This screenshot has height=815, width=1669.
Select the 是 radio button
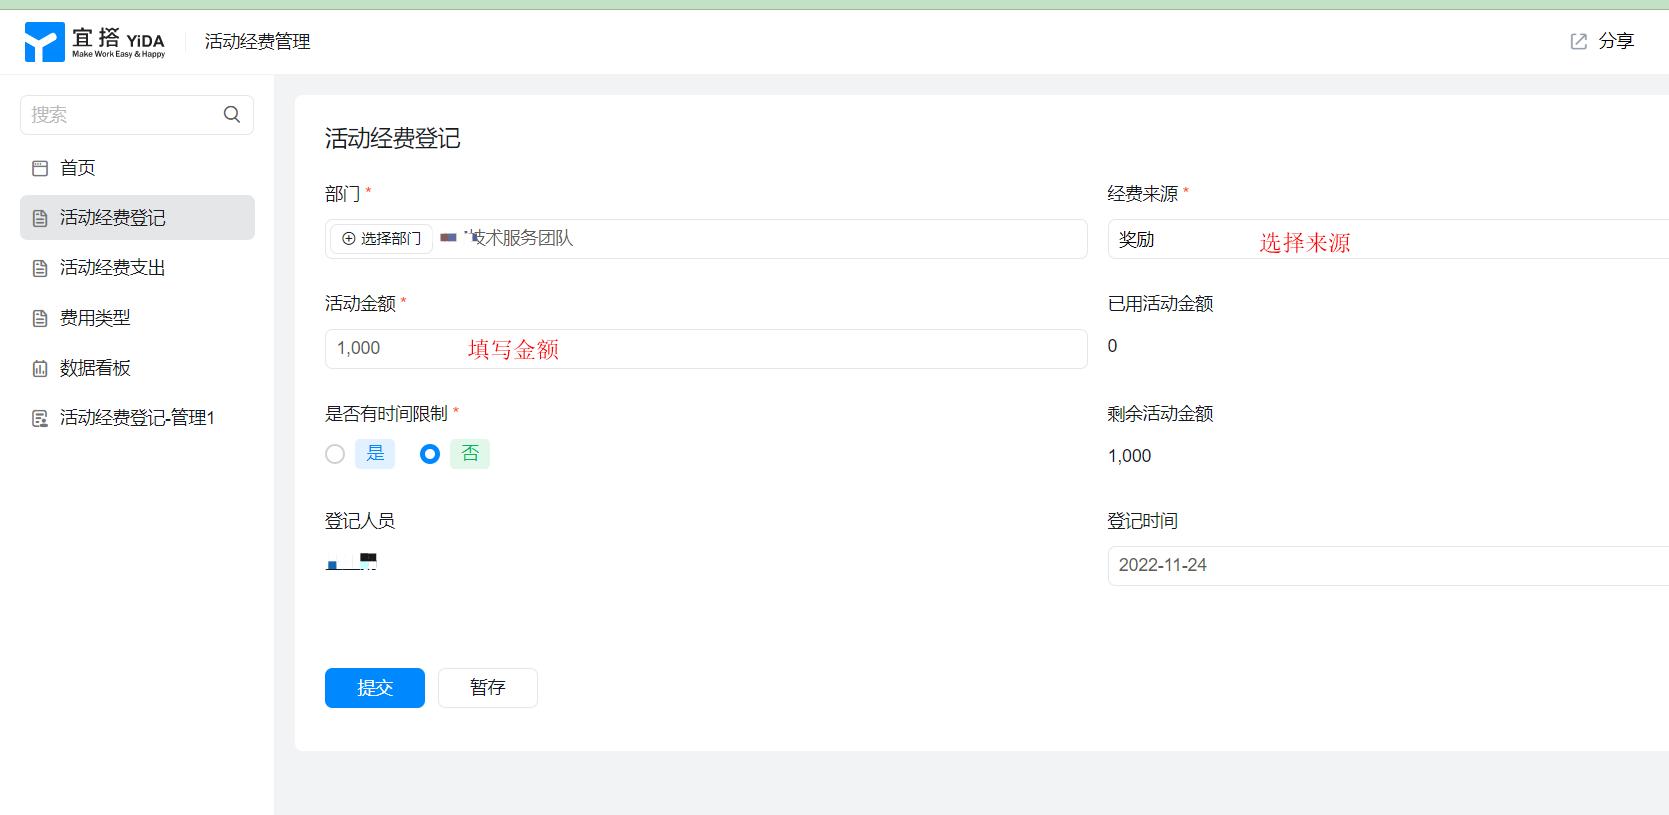click(335, 454)
